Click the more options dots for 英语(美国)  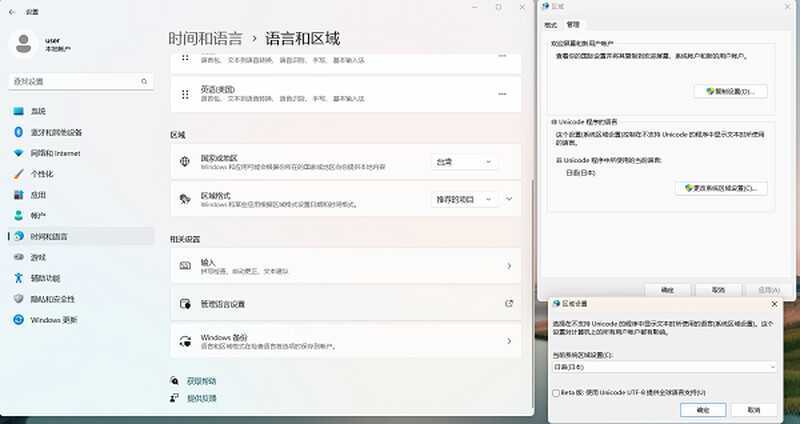500,93
